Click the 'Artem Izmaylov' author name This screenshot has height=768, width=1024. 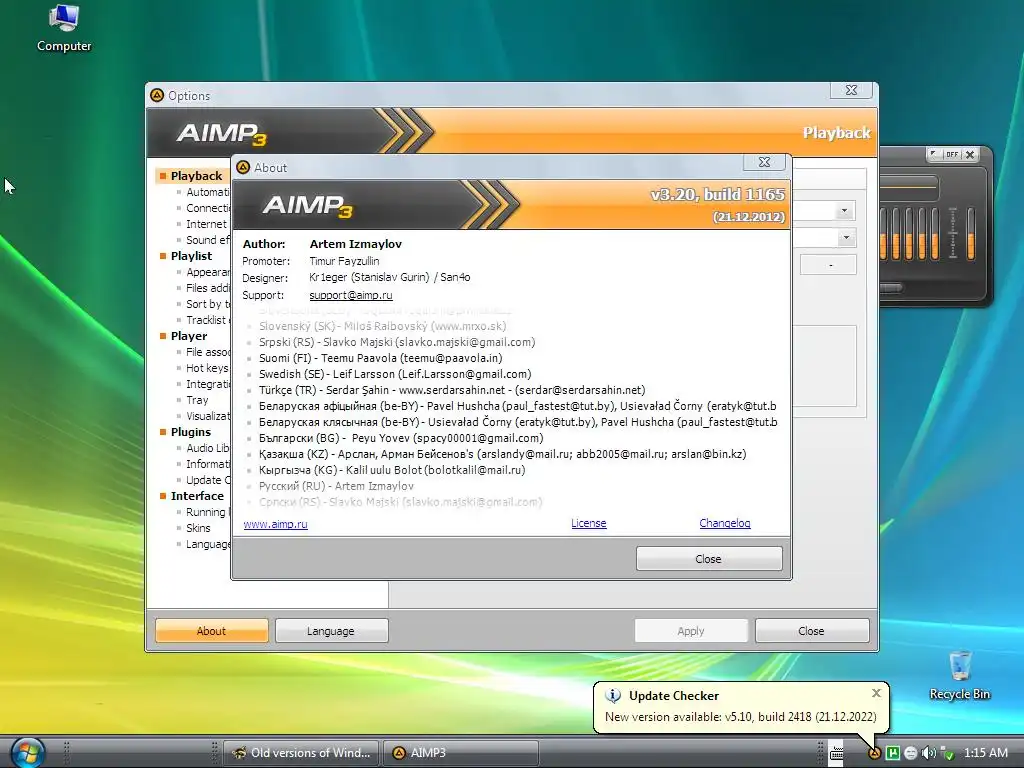(x=355, y=244)
